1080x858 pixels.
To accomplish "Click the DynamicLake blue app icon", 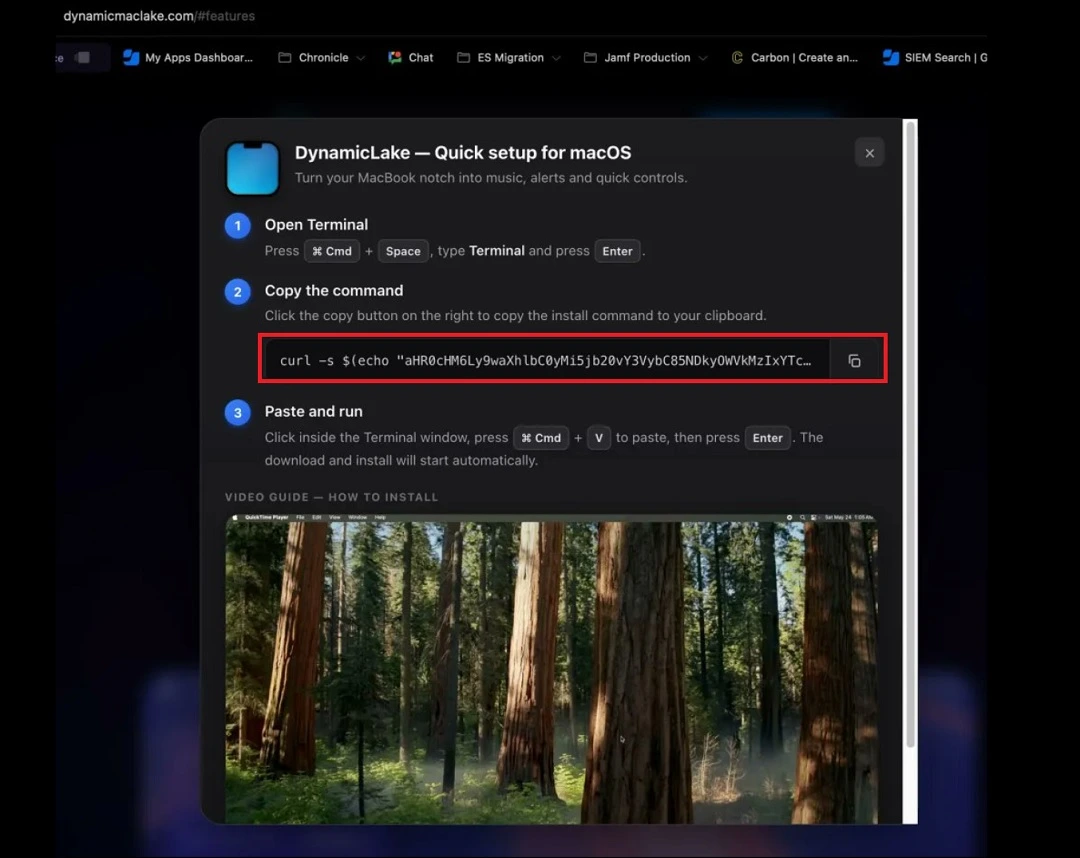I will click(x=253, y=168).
